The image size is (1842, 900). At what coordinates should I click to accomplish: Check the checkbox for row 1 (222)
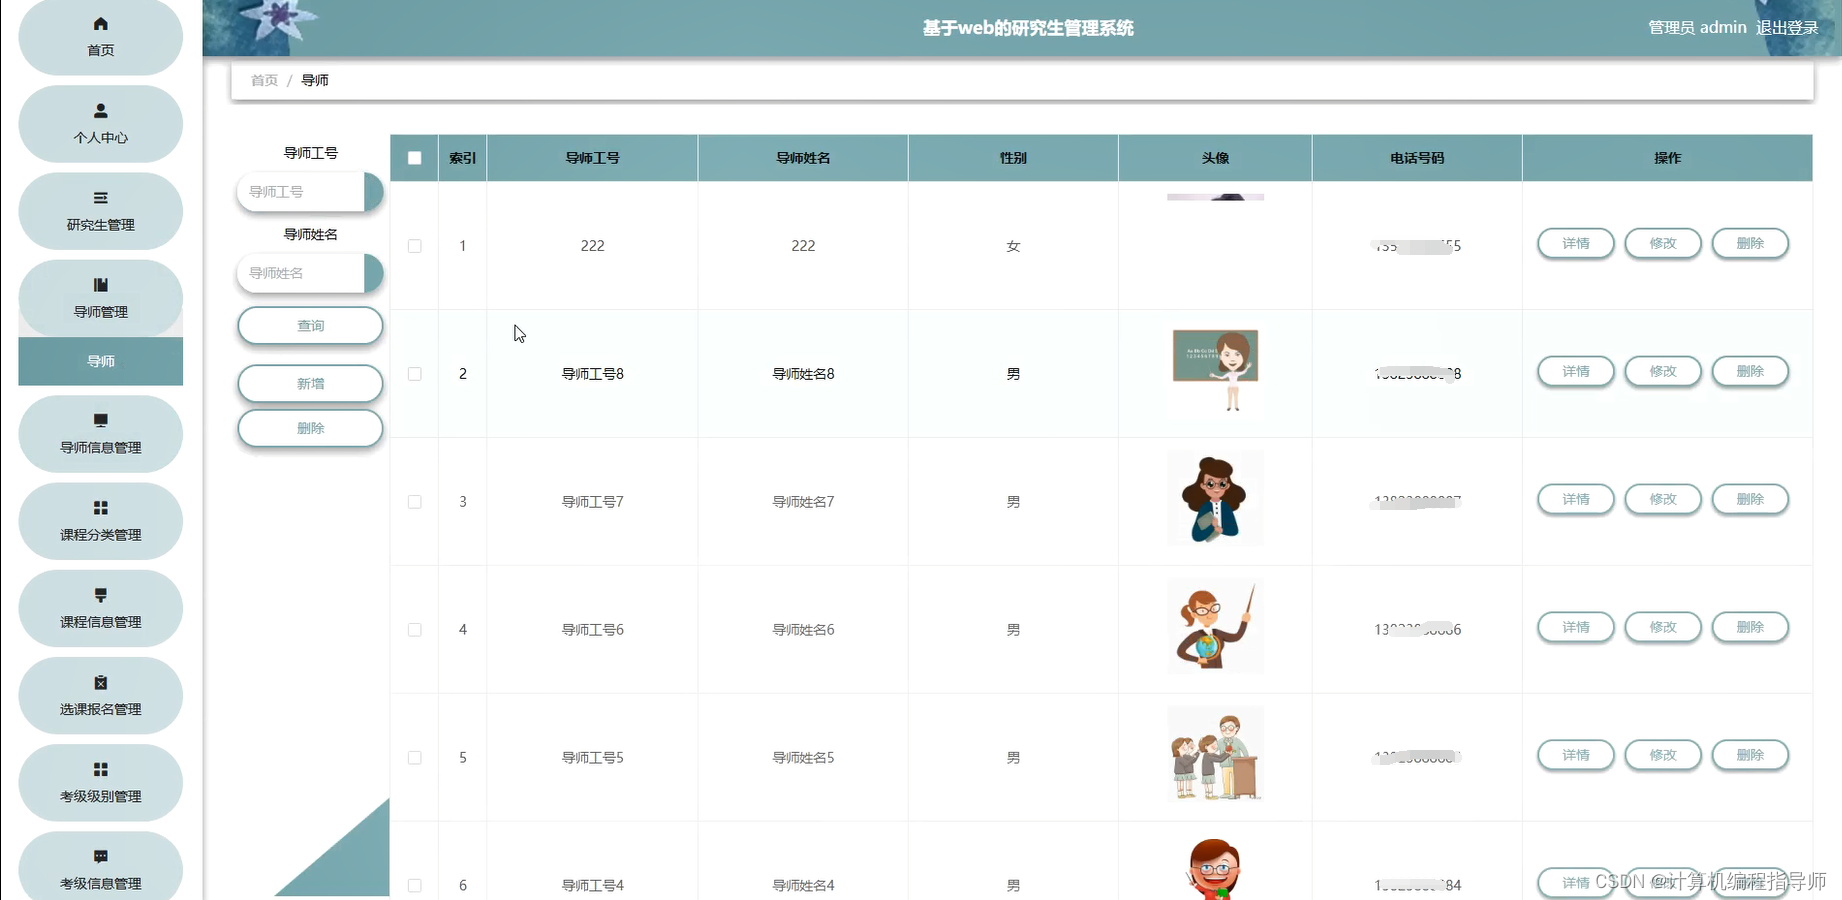point(415,246)
